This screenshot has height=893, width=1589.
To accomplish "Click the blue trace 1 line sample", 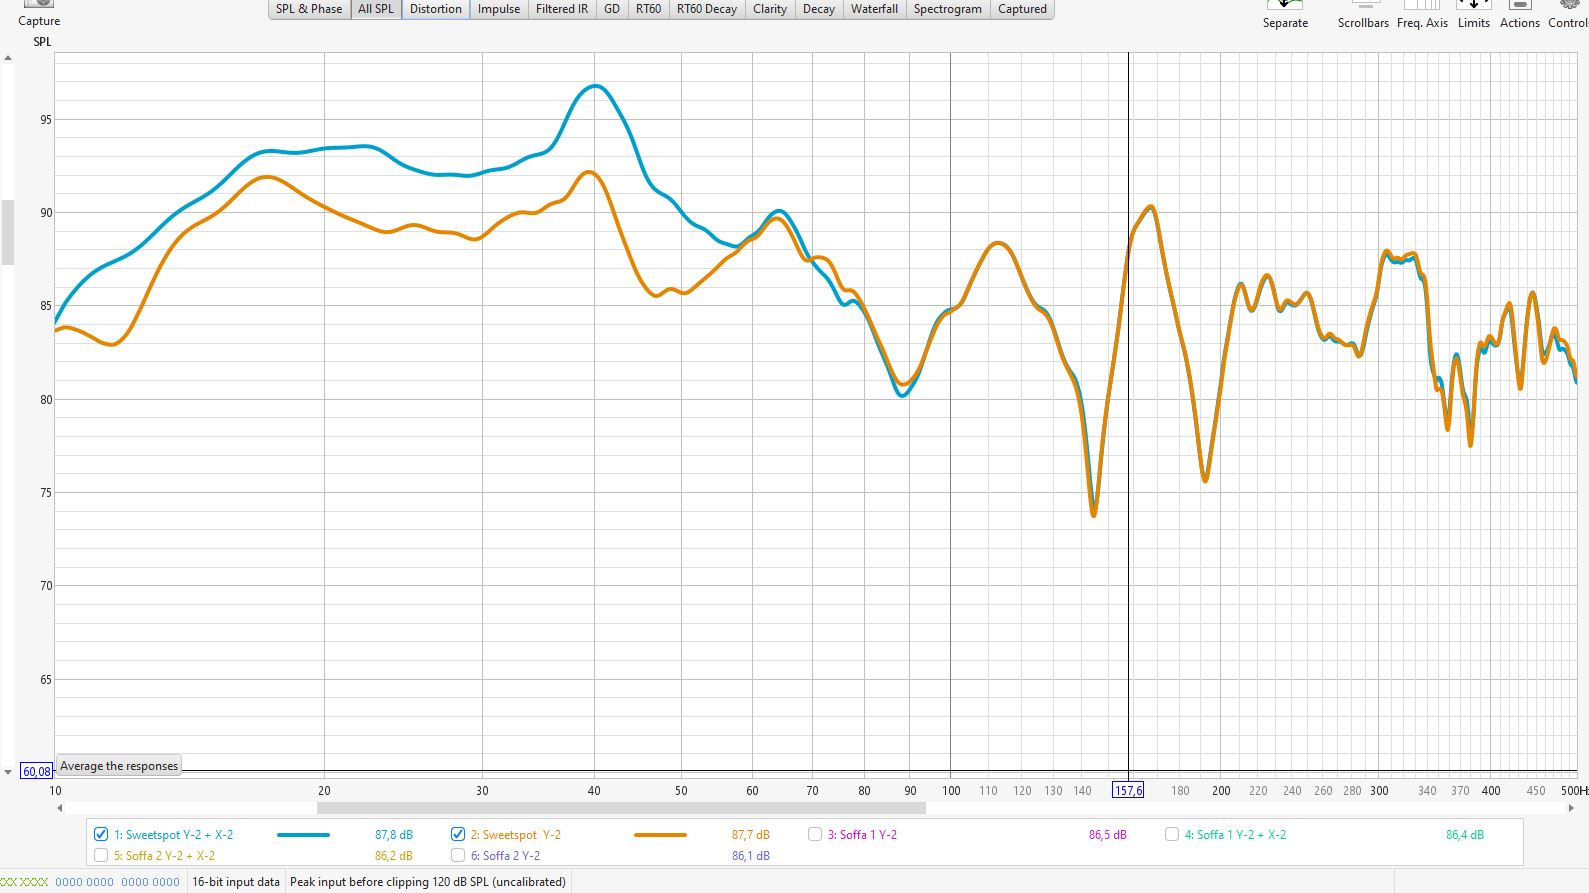I will [303, 834].
